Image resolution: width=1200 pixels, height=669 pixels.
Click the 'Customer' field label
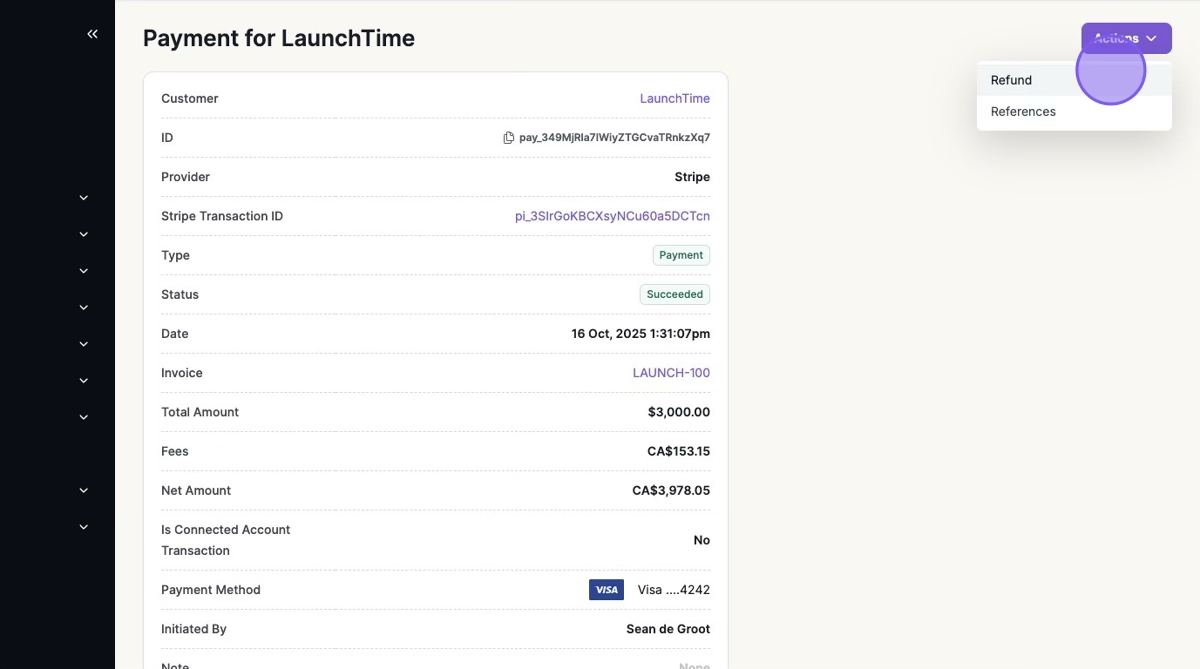(190, 98)
